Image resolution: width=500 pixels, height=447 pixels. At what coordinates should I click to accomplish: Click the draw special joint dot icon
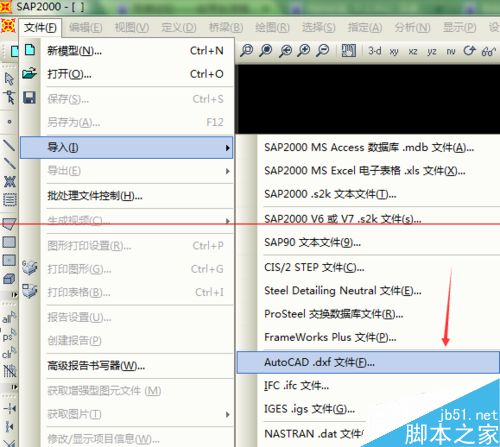(x=9, y=122)
